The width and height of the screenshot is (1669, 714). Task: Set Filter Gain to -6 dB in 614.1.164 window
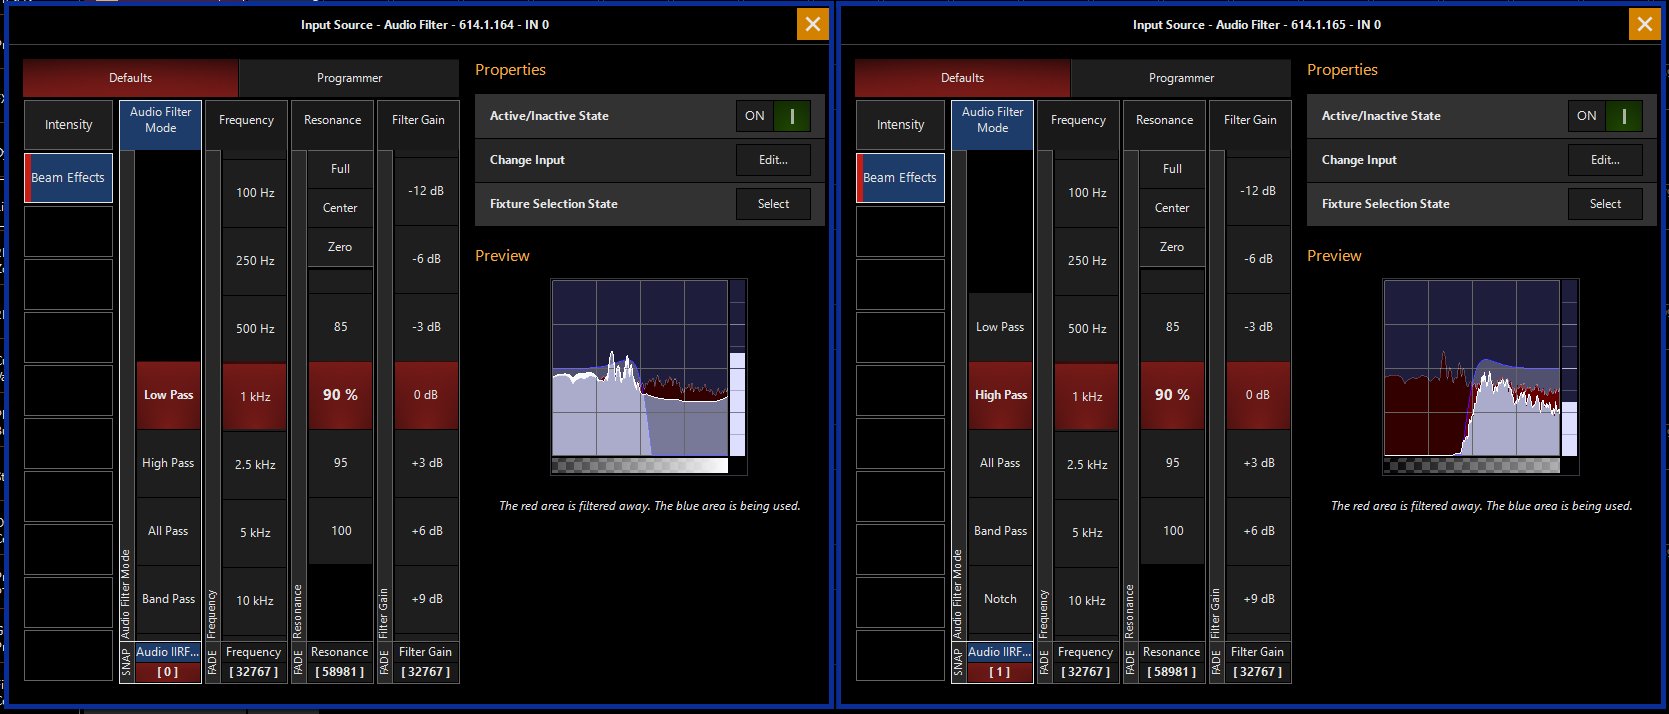[426, 259]
